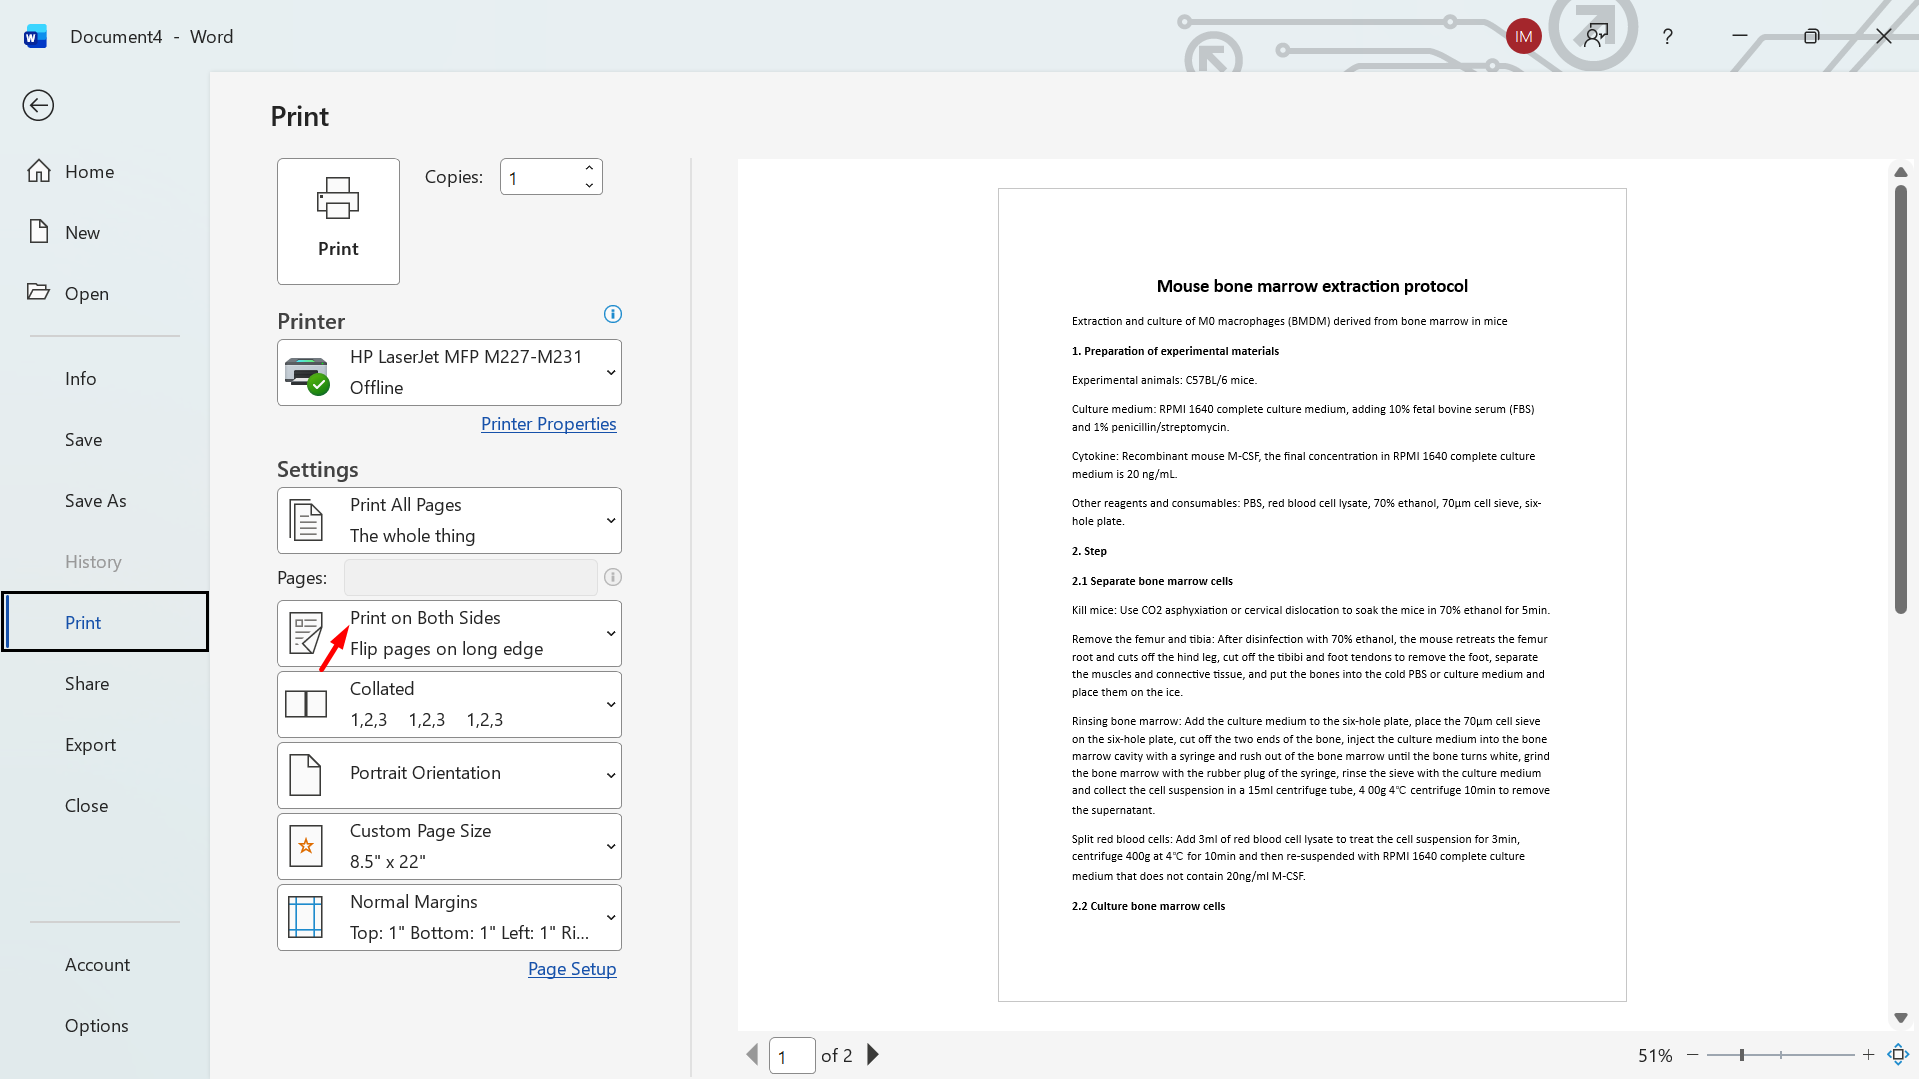Click the document preview page
1919x1079 pixels.
[1312, 595]
